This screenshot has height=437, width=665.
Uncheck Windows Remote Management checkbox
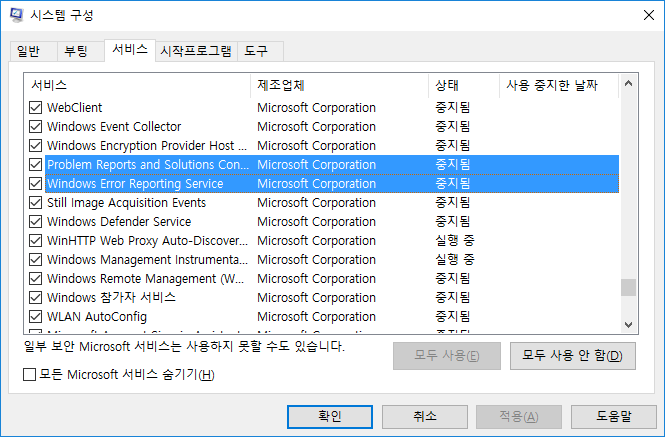coord(36,279)
